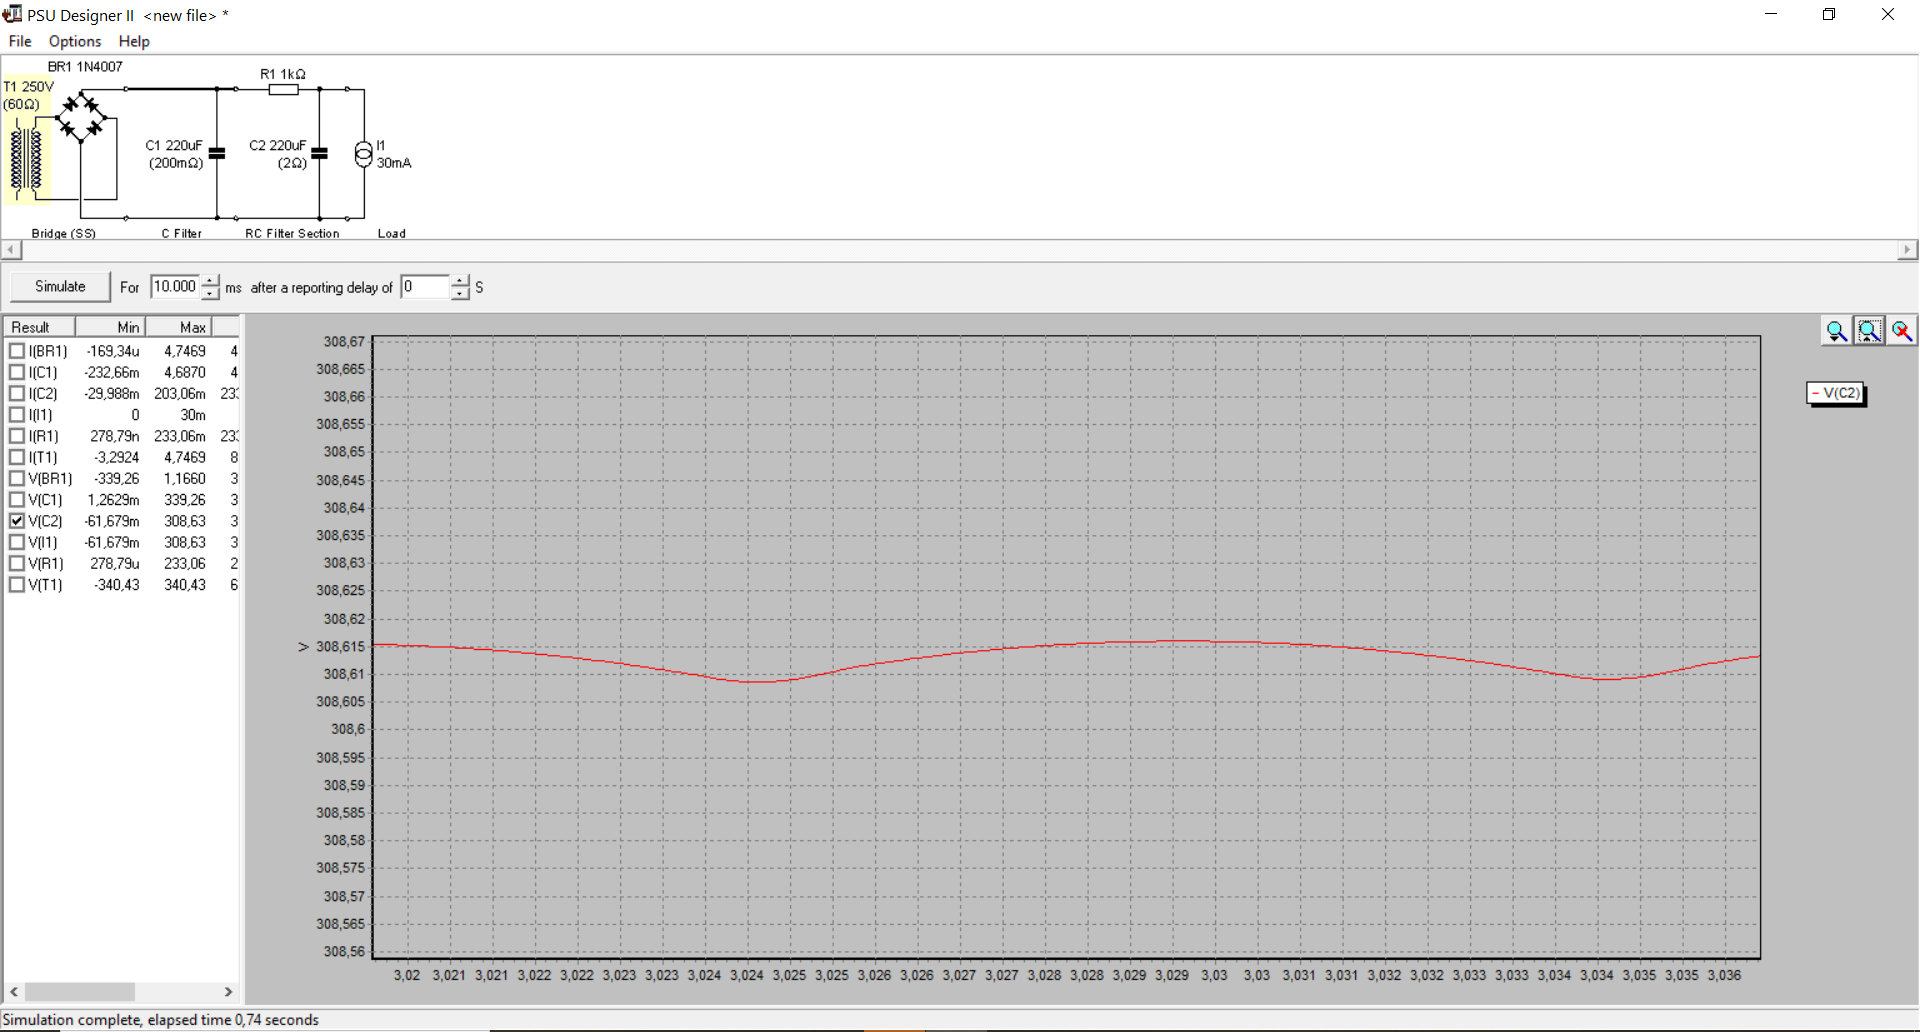Click the C Filter section label
This screenshot has width=1920, height=1032.
(182, 233)
